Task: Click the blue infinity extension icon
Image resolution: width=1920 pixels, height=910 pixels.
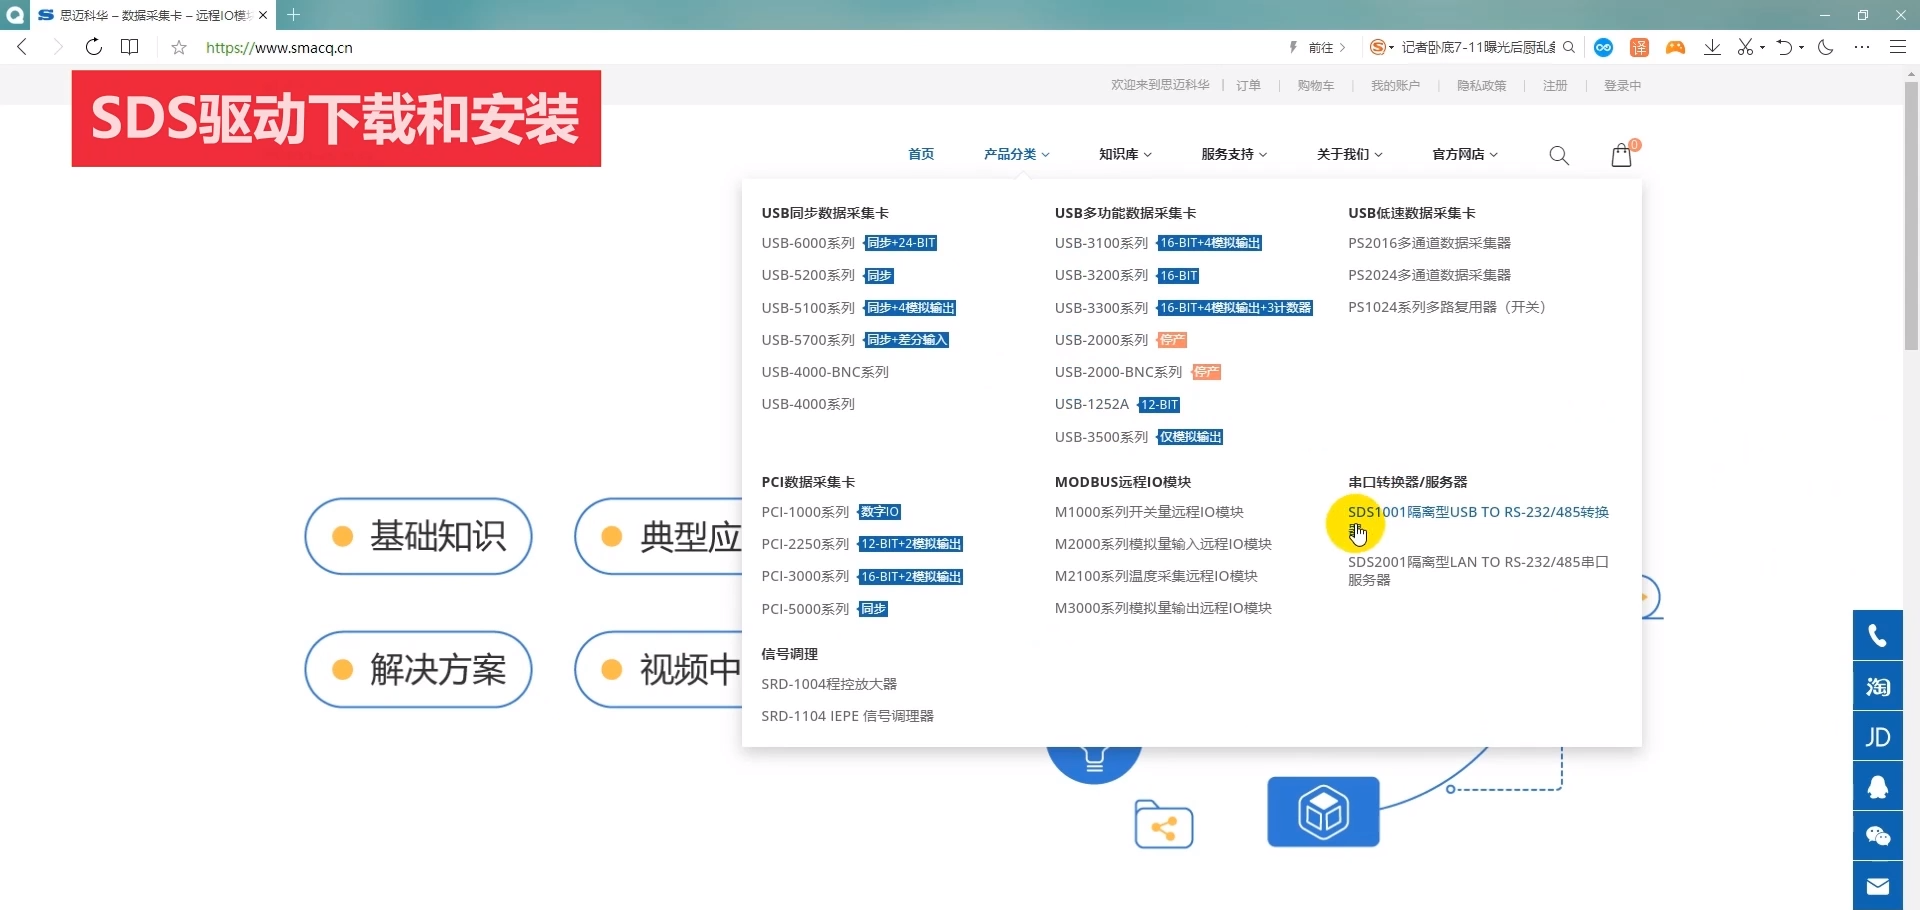Action: pyautogui.click(x=1603, y=47)
